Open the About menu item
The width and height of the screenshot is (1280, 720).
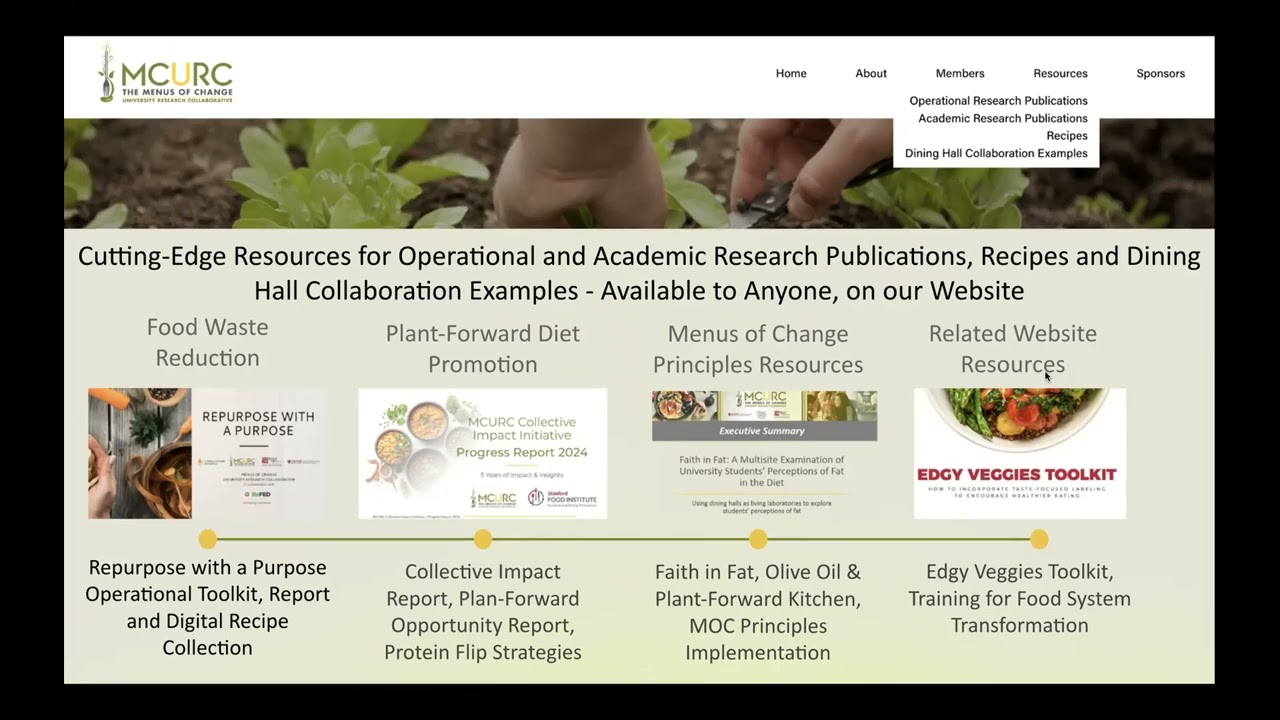[871, 73]
